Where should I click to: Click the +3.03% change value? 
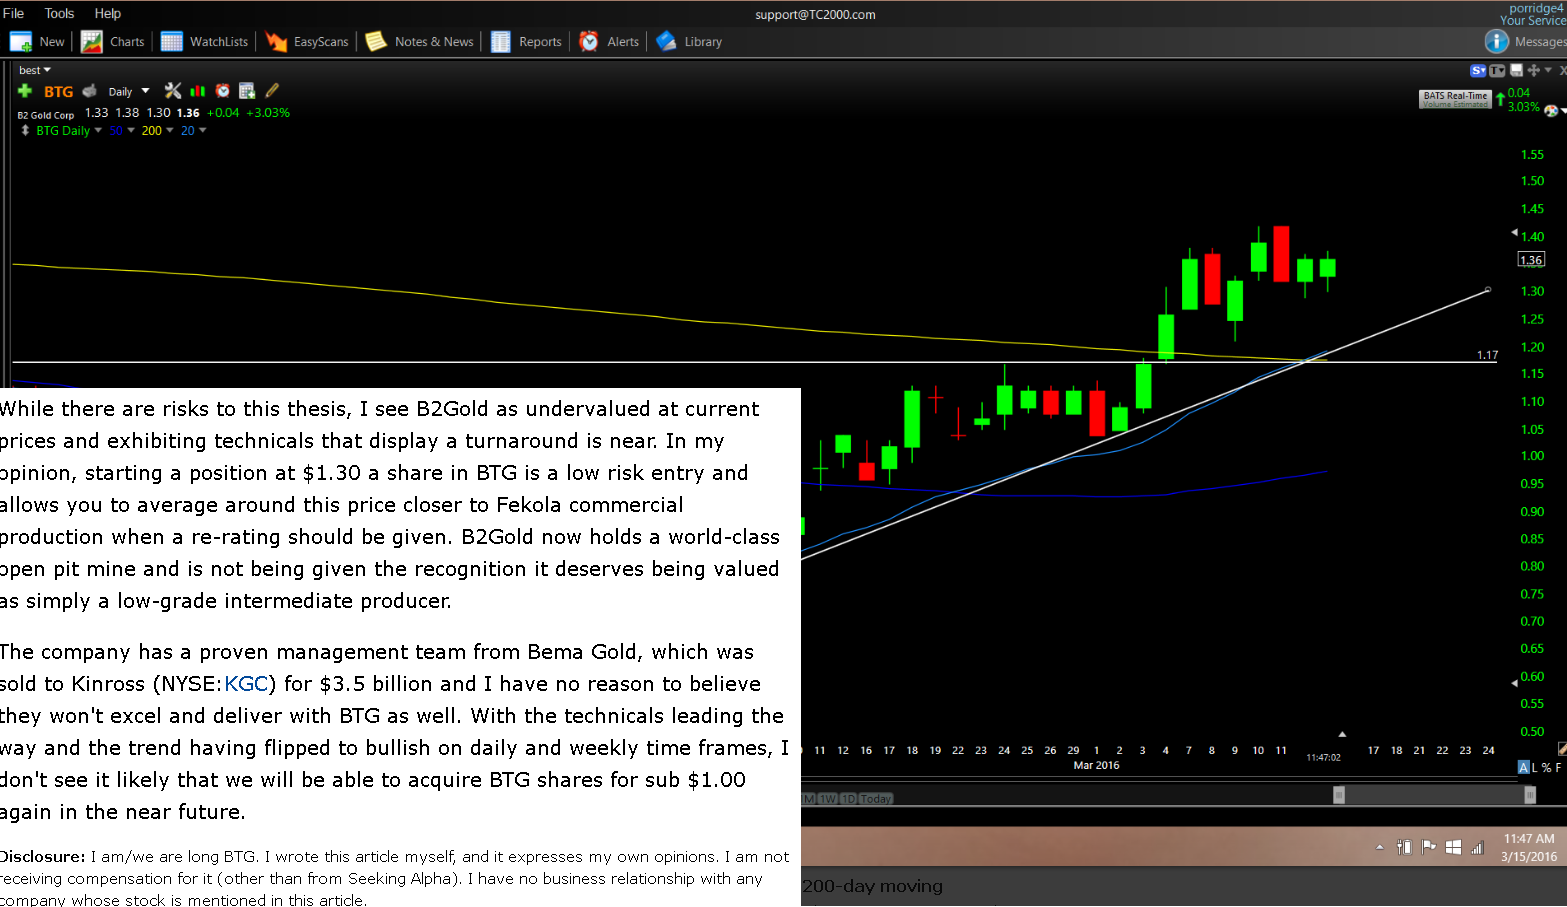(268, 113)
